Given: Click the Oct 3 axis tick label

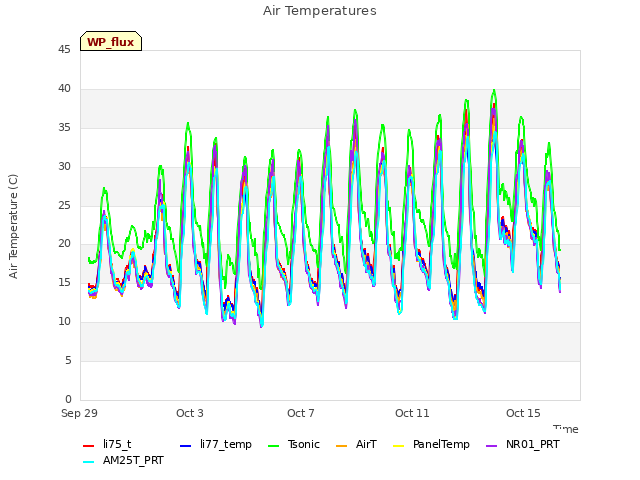Looking at the screenshot, I should pos(190,413).
